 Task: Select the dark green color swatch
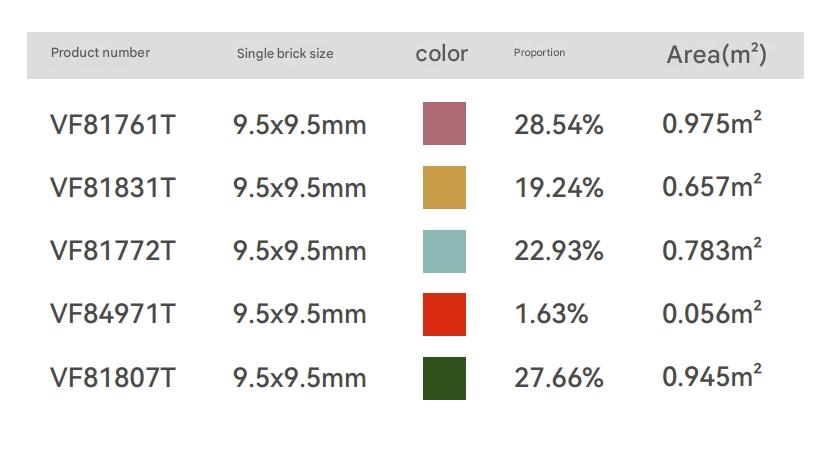coord(444,378)
